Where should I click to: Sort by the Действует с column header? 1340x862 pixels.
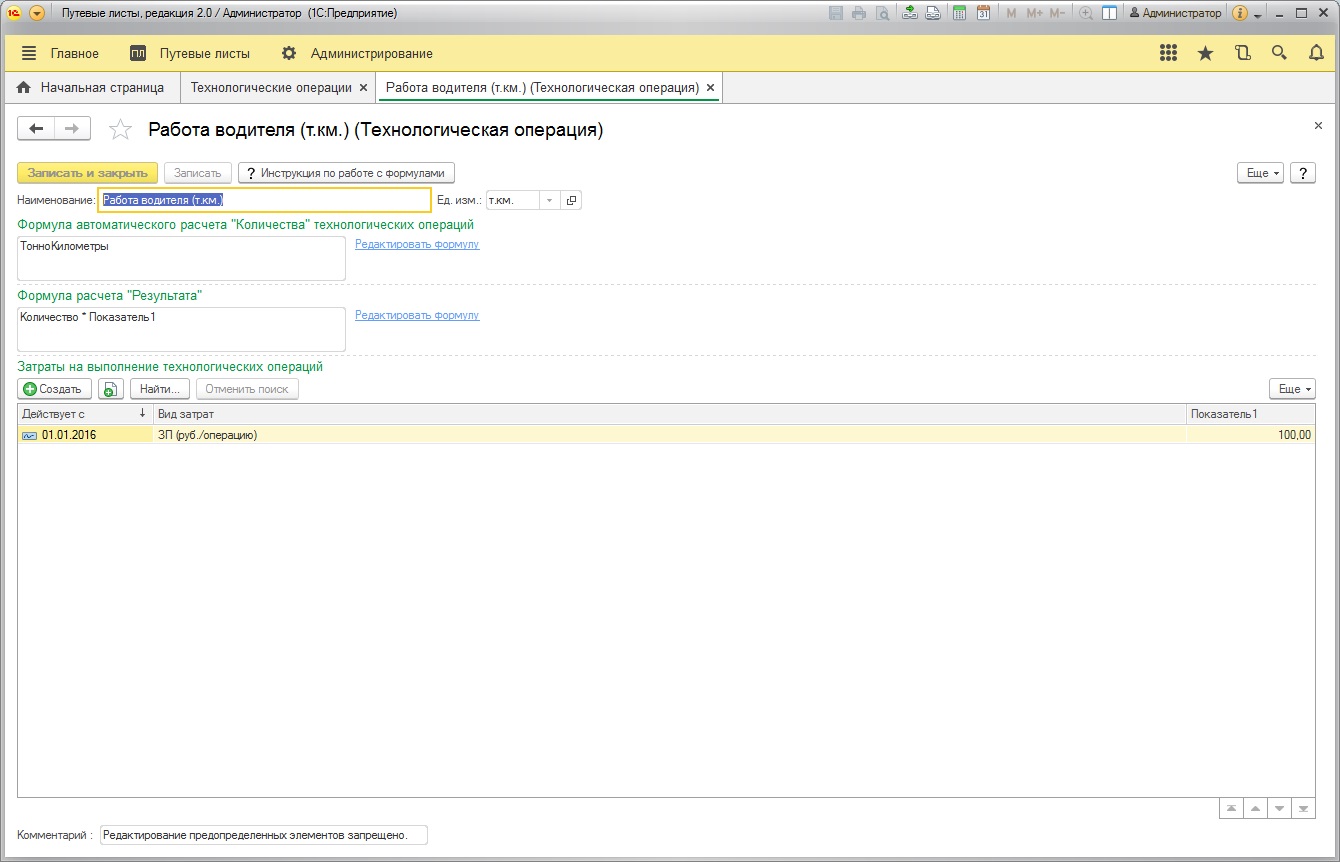pyautogui.click(x=85, y=414)
